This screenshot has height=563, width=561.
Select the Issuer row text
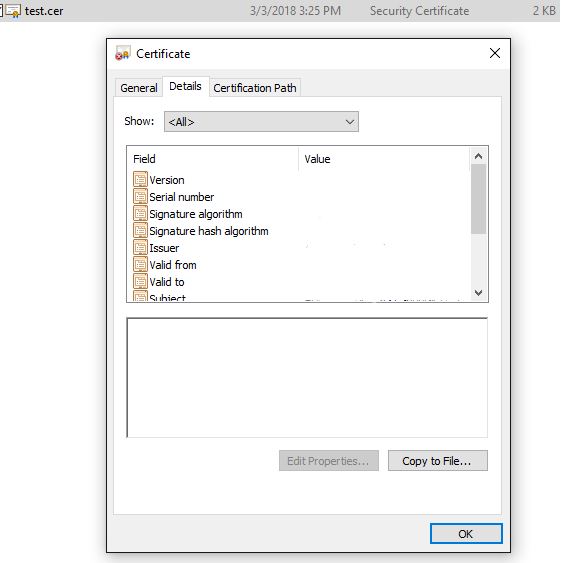point(164,248)
